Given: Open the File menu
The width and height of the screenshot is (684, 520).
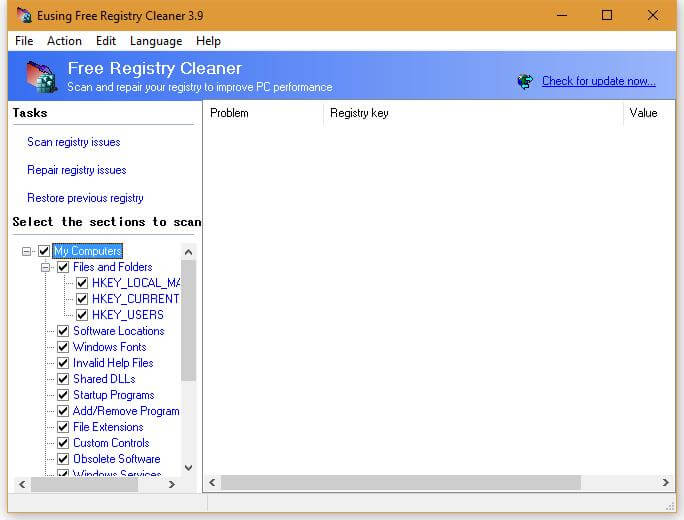Looking at the screenshot, I should pos(24,41).
